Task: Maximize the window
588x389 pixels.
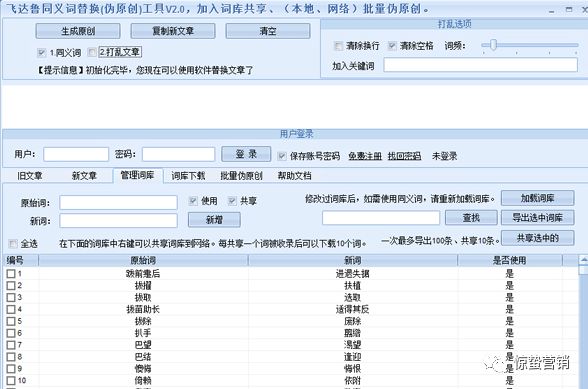Action: point(569,9)
